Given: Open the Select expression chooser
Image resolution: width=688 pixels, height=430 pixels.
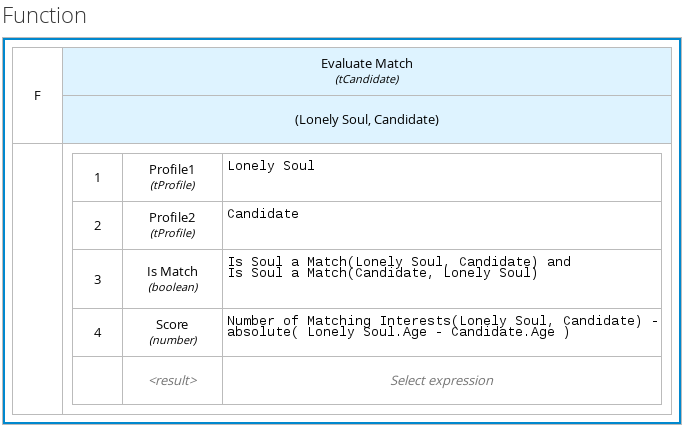Looking at the screenshot, I should tap(441, 380).
